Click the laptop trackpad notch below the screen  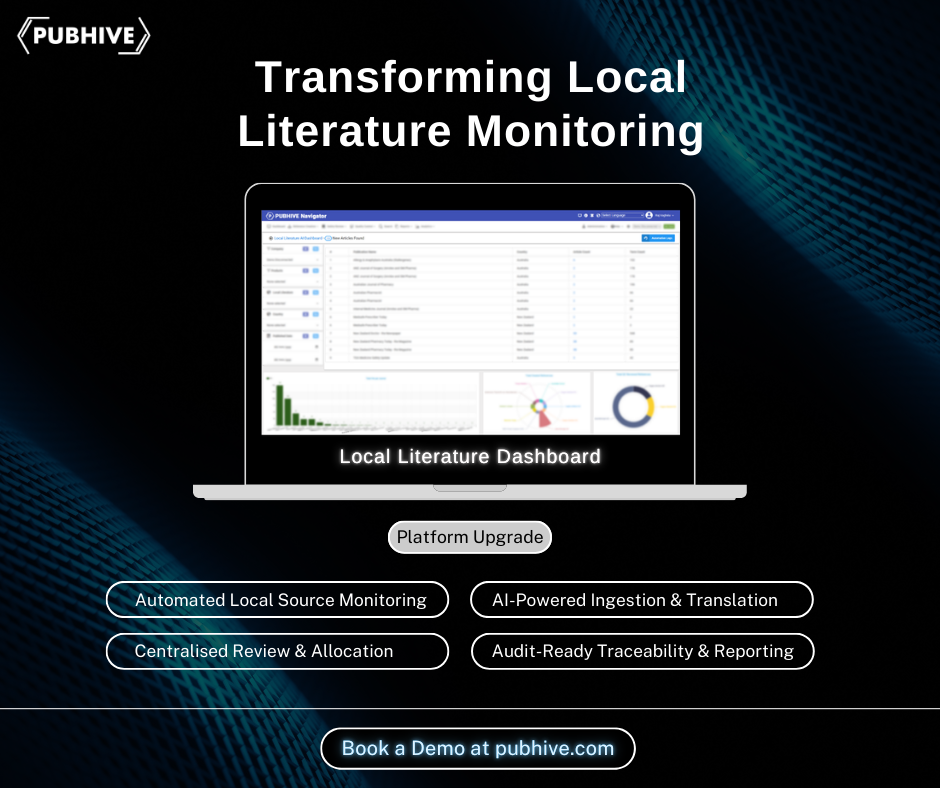click(469, 488)
